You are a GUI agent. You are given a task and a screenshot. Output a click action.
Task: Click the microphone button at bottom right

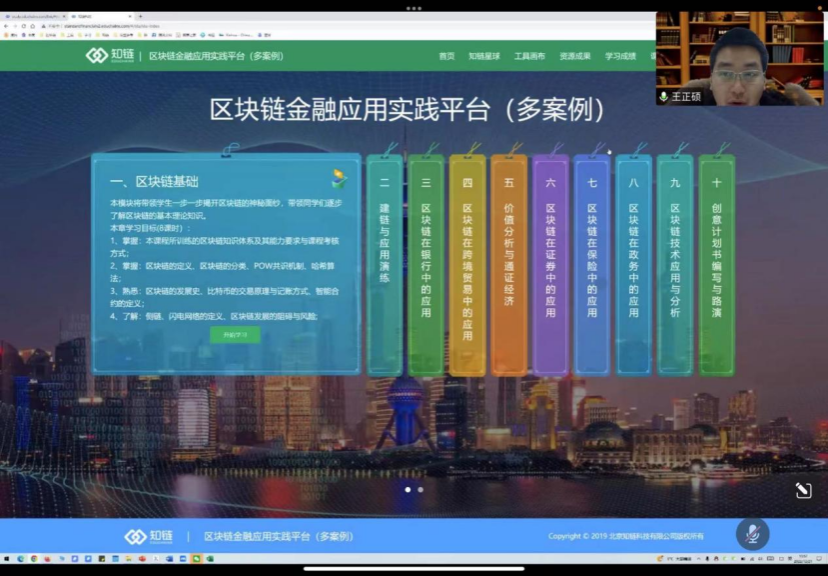(x=752, y=534)
